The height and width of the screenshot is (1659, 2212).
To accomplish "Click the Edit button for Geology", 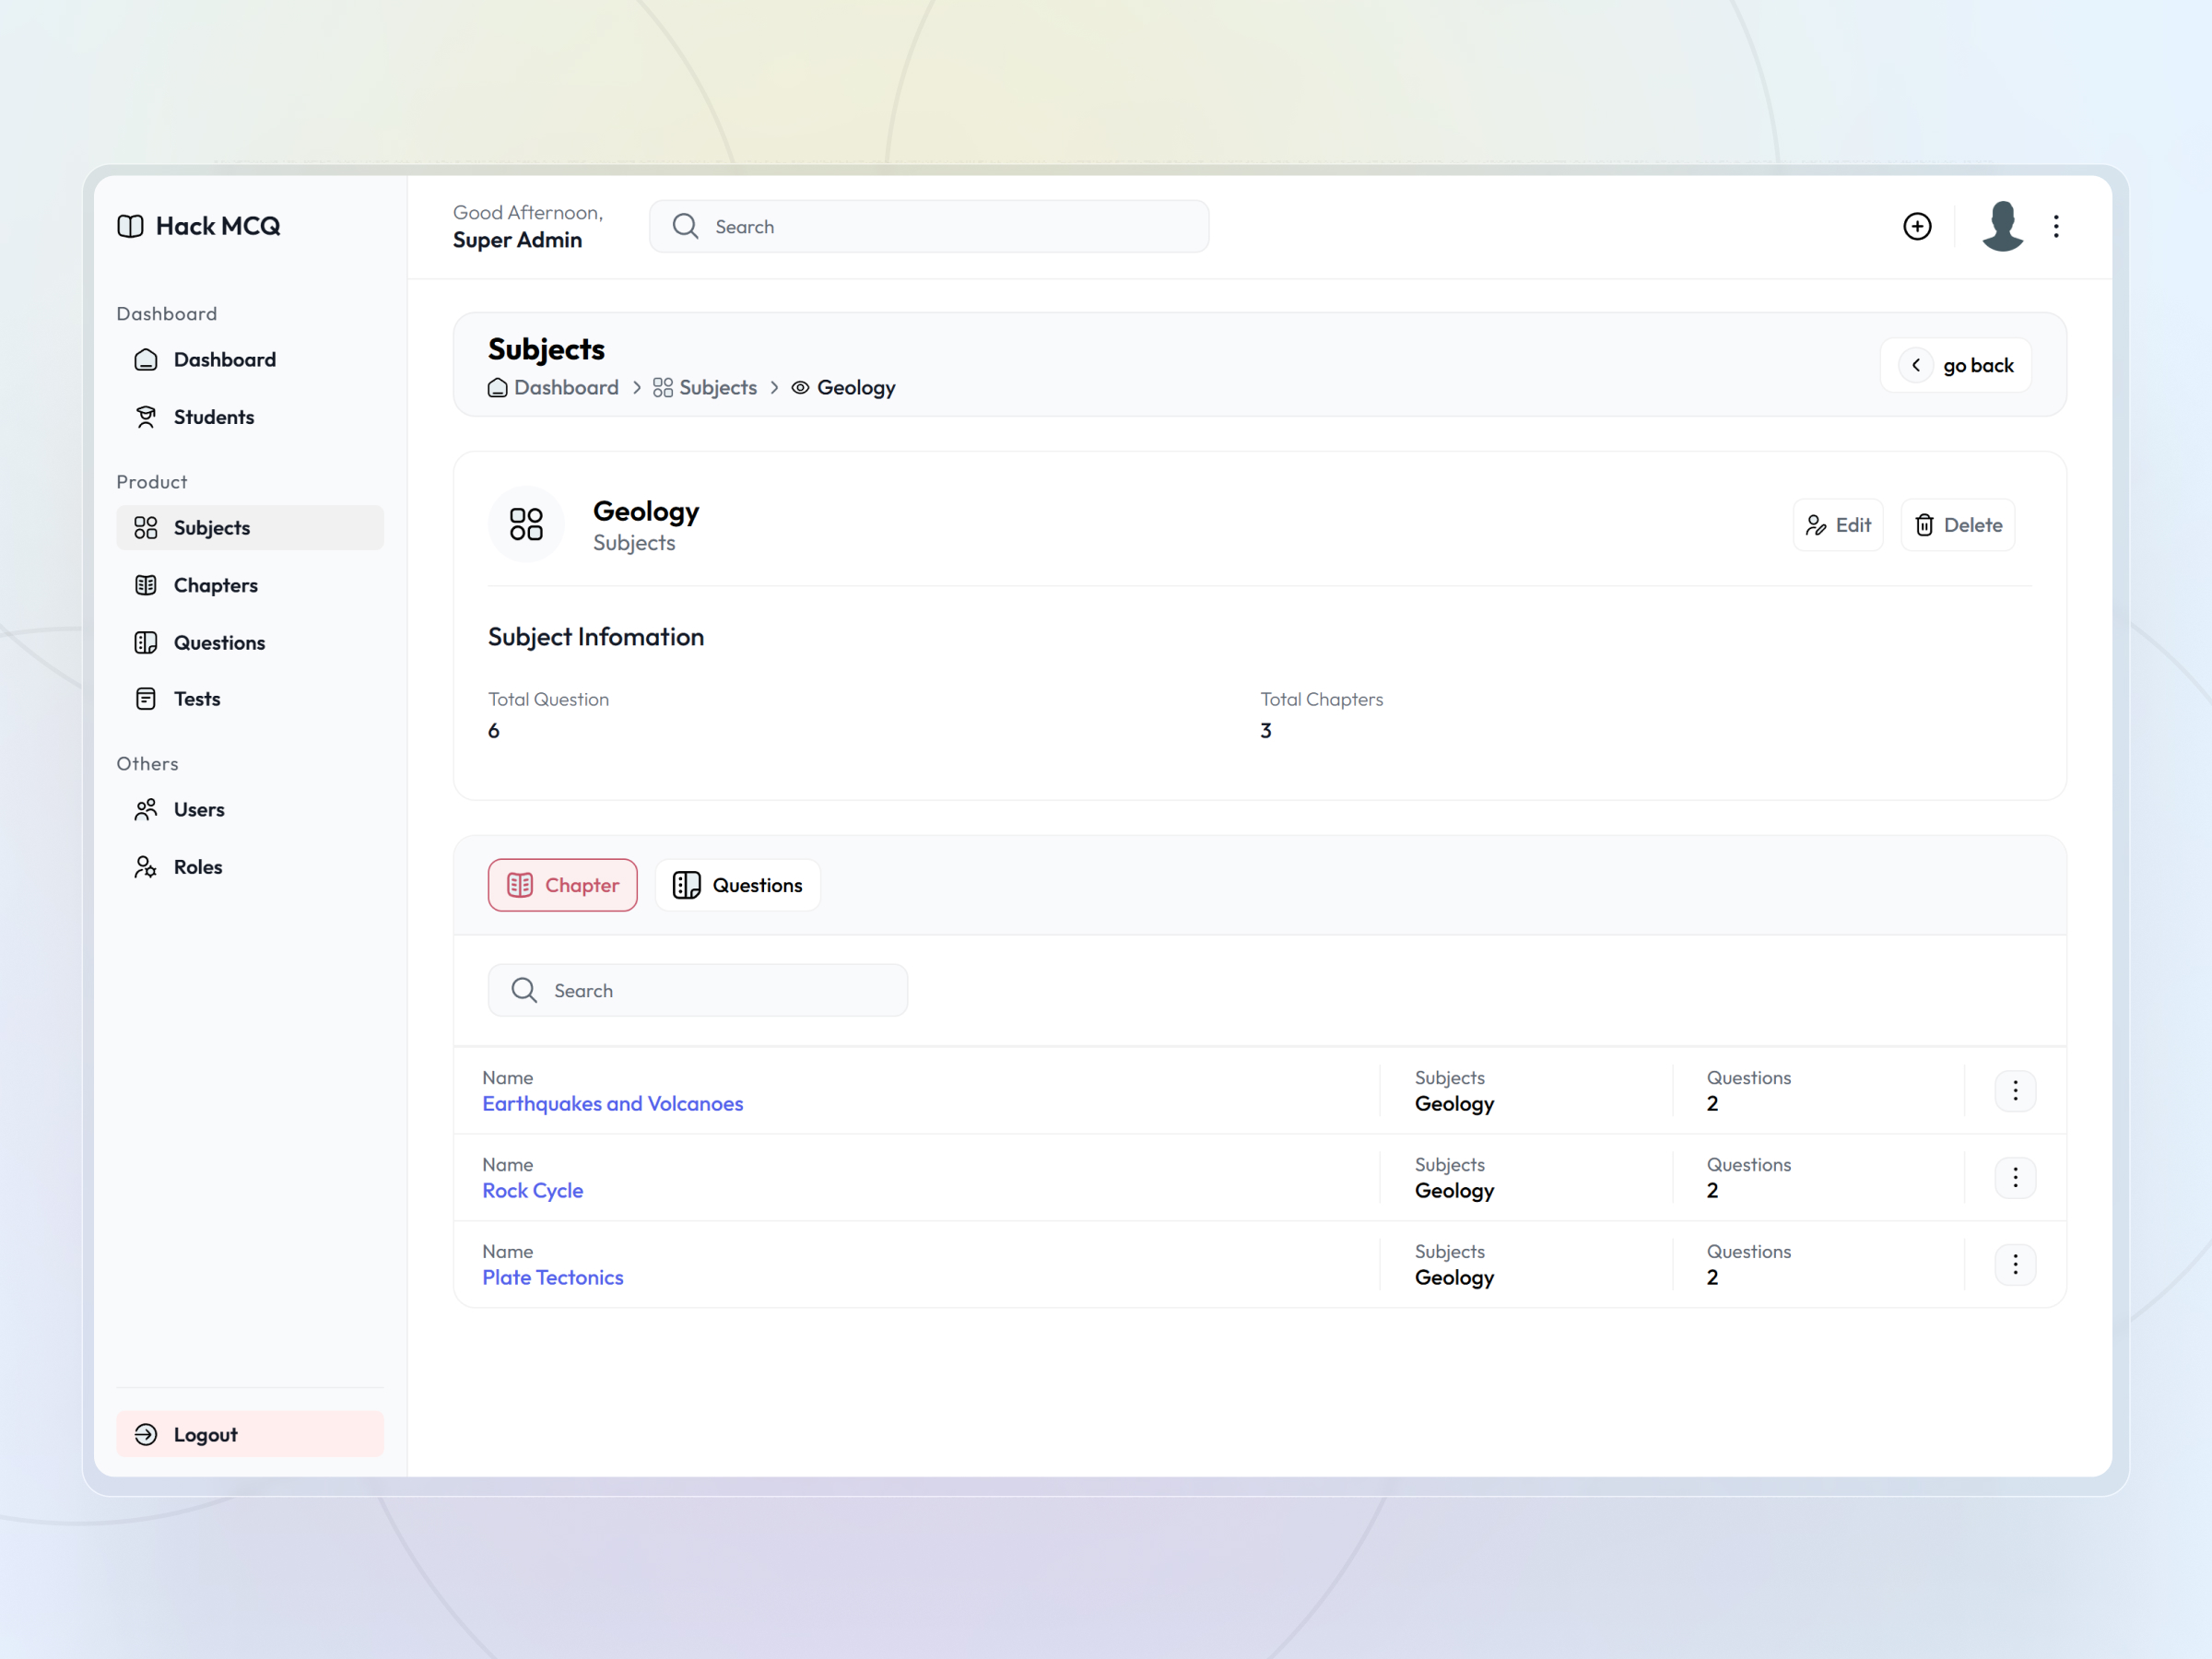I will tap(1838, 524).
